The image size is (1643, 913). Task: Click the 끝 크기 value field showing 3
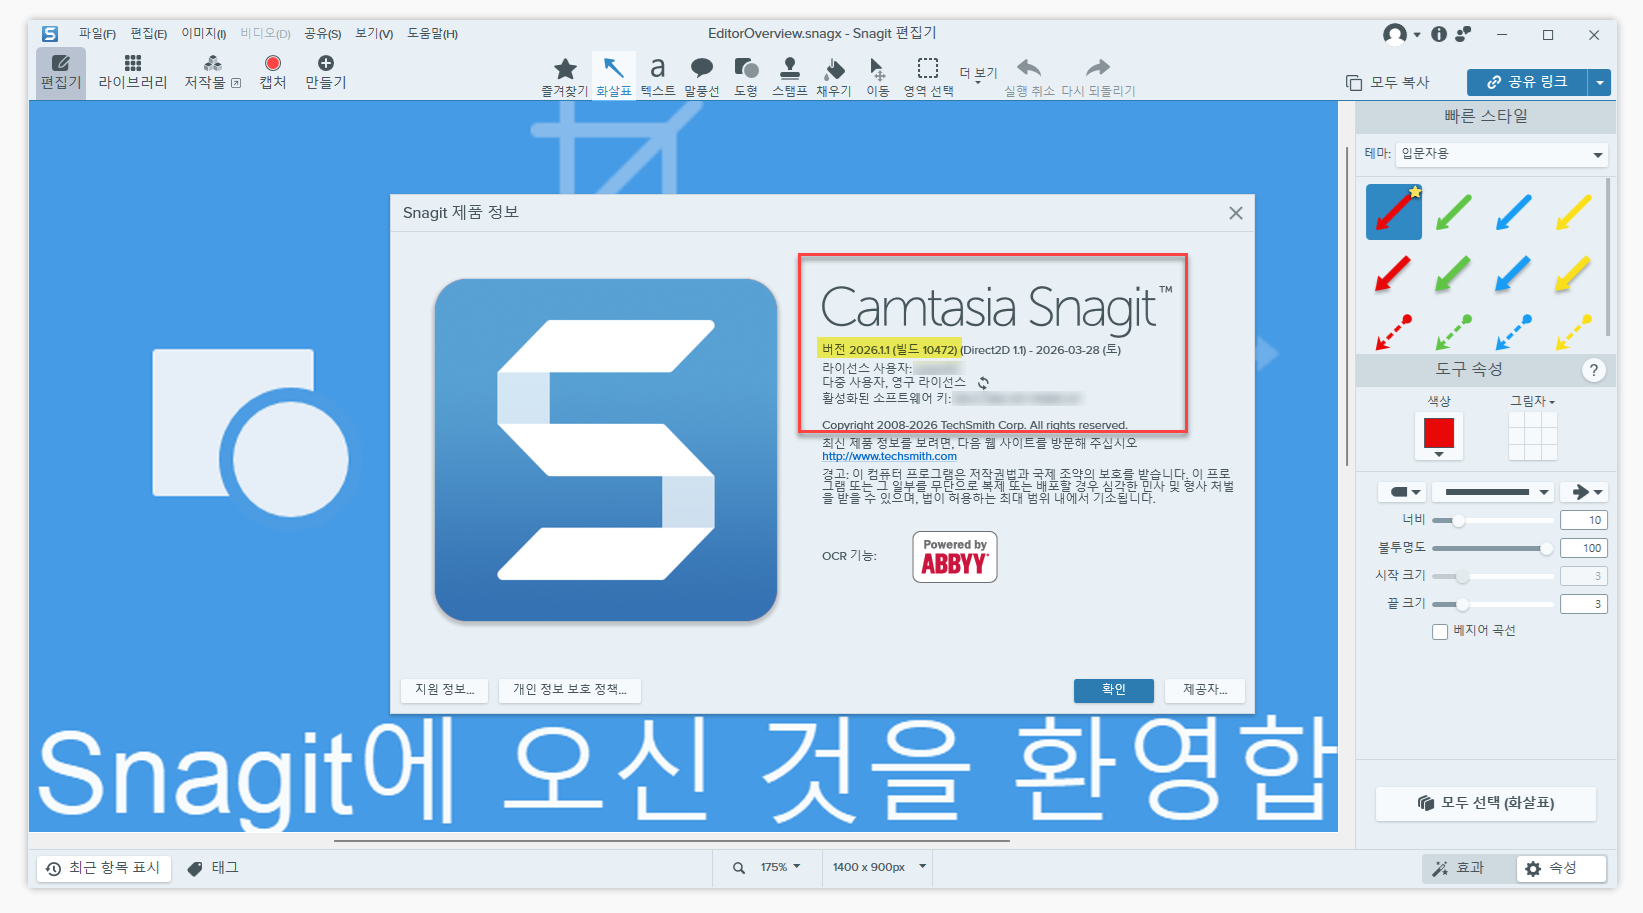tap(1584, 604)
